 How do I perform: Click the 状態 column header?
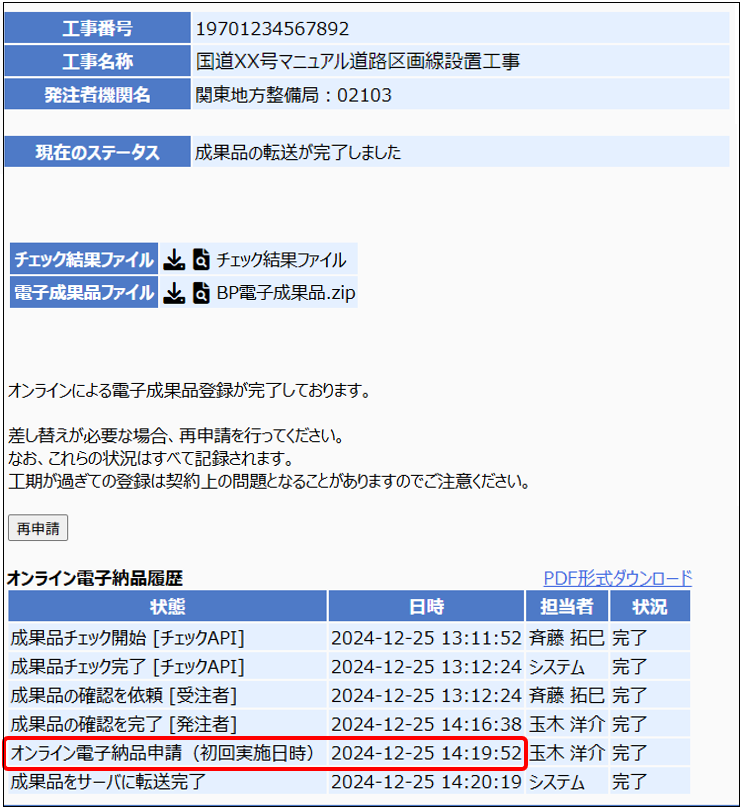167,607
